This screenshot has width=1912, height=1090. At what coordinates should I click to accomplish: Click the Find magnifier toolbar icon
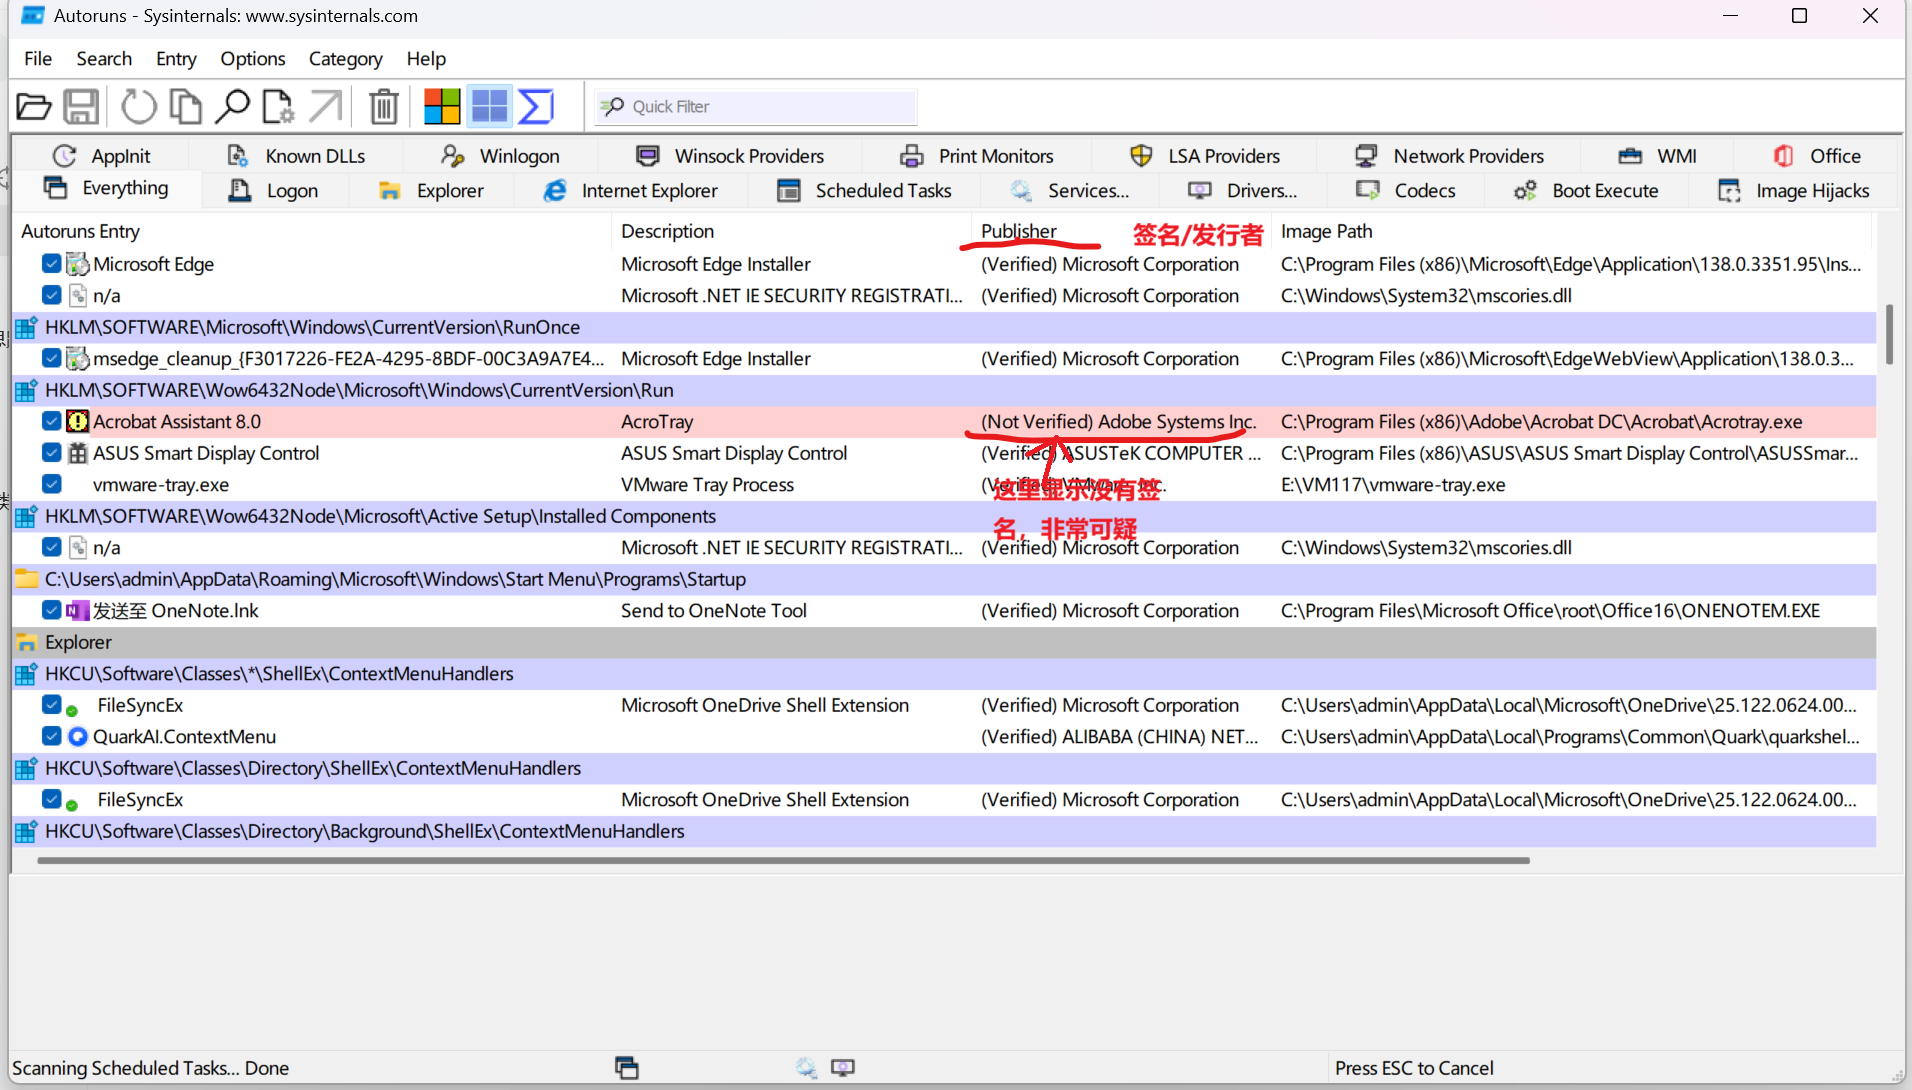[x=232, y=106]
